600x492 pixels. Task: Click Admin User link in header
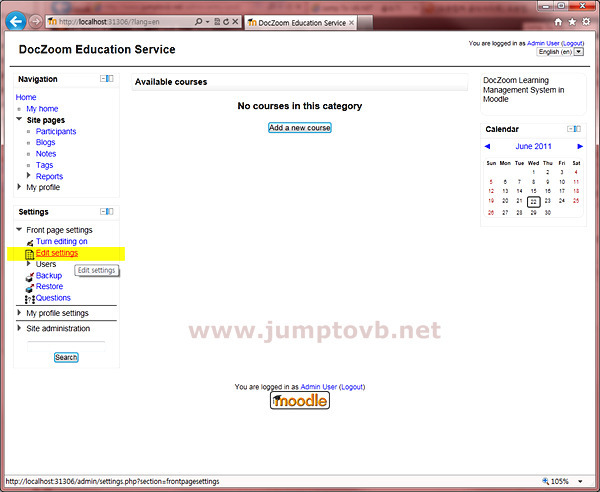click(543, 43)
